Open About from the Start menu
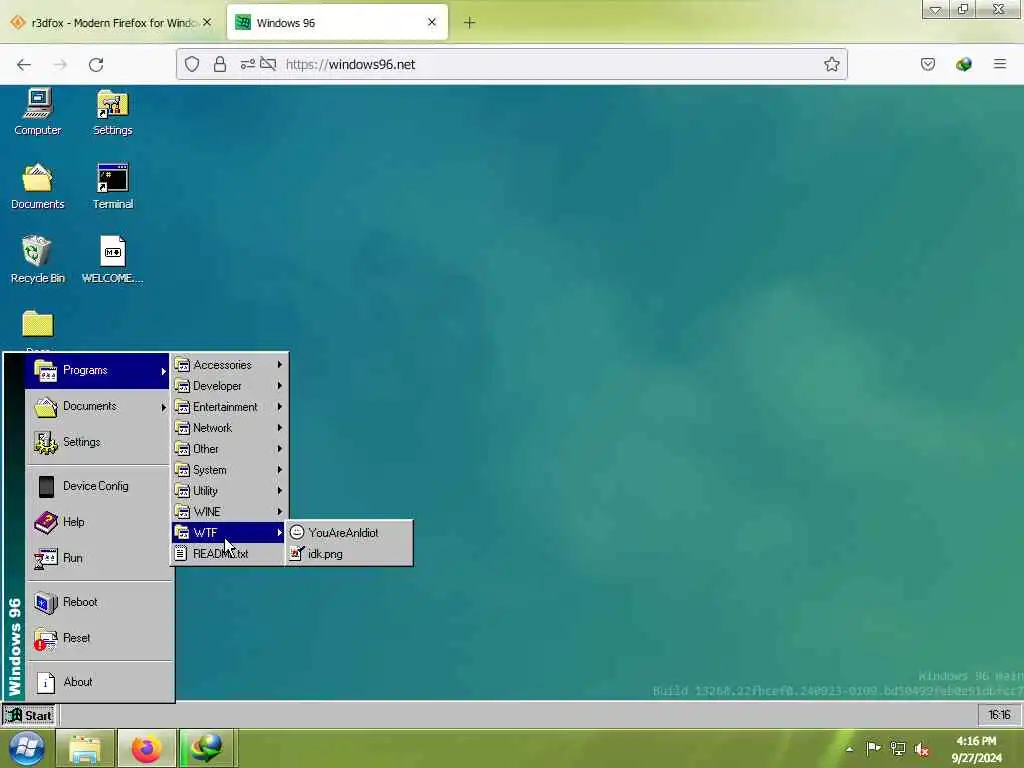The height and width of the screenshot is (768, 1024). [97, 682]
